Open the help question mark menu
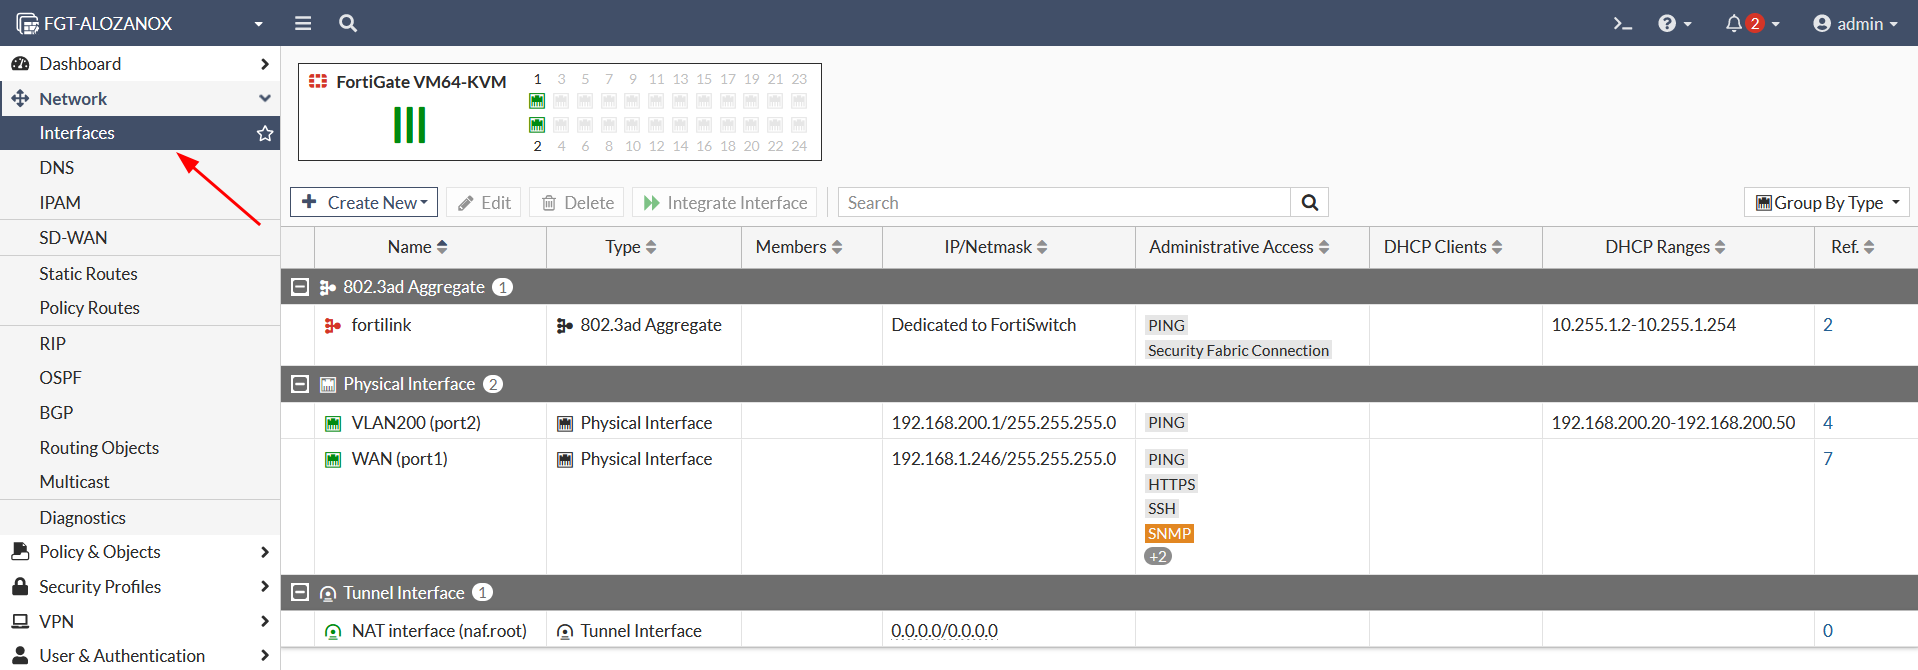 click(x=1666, y=23)
